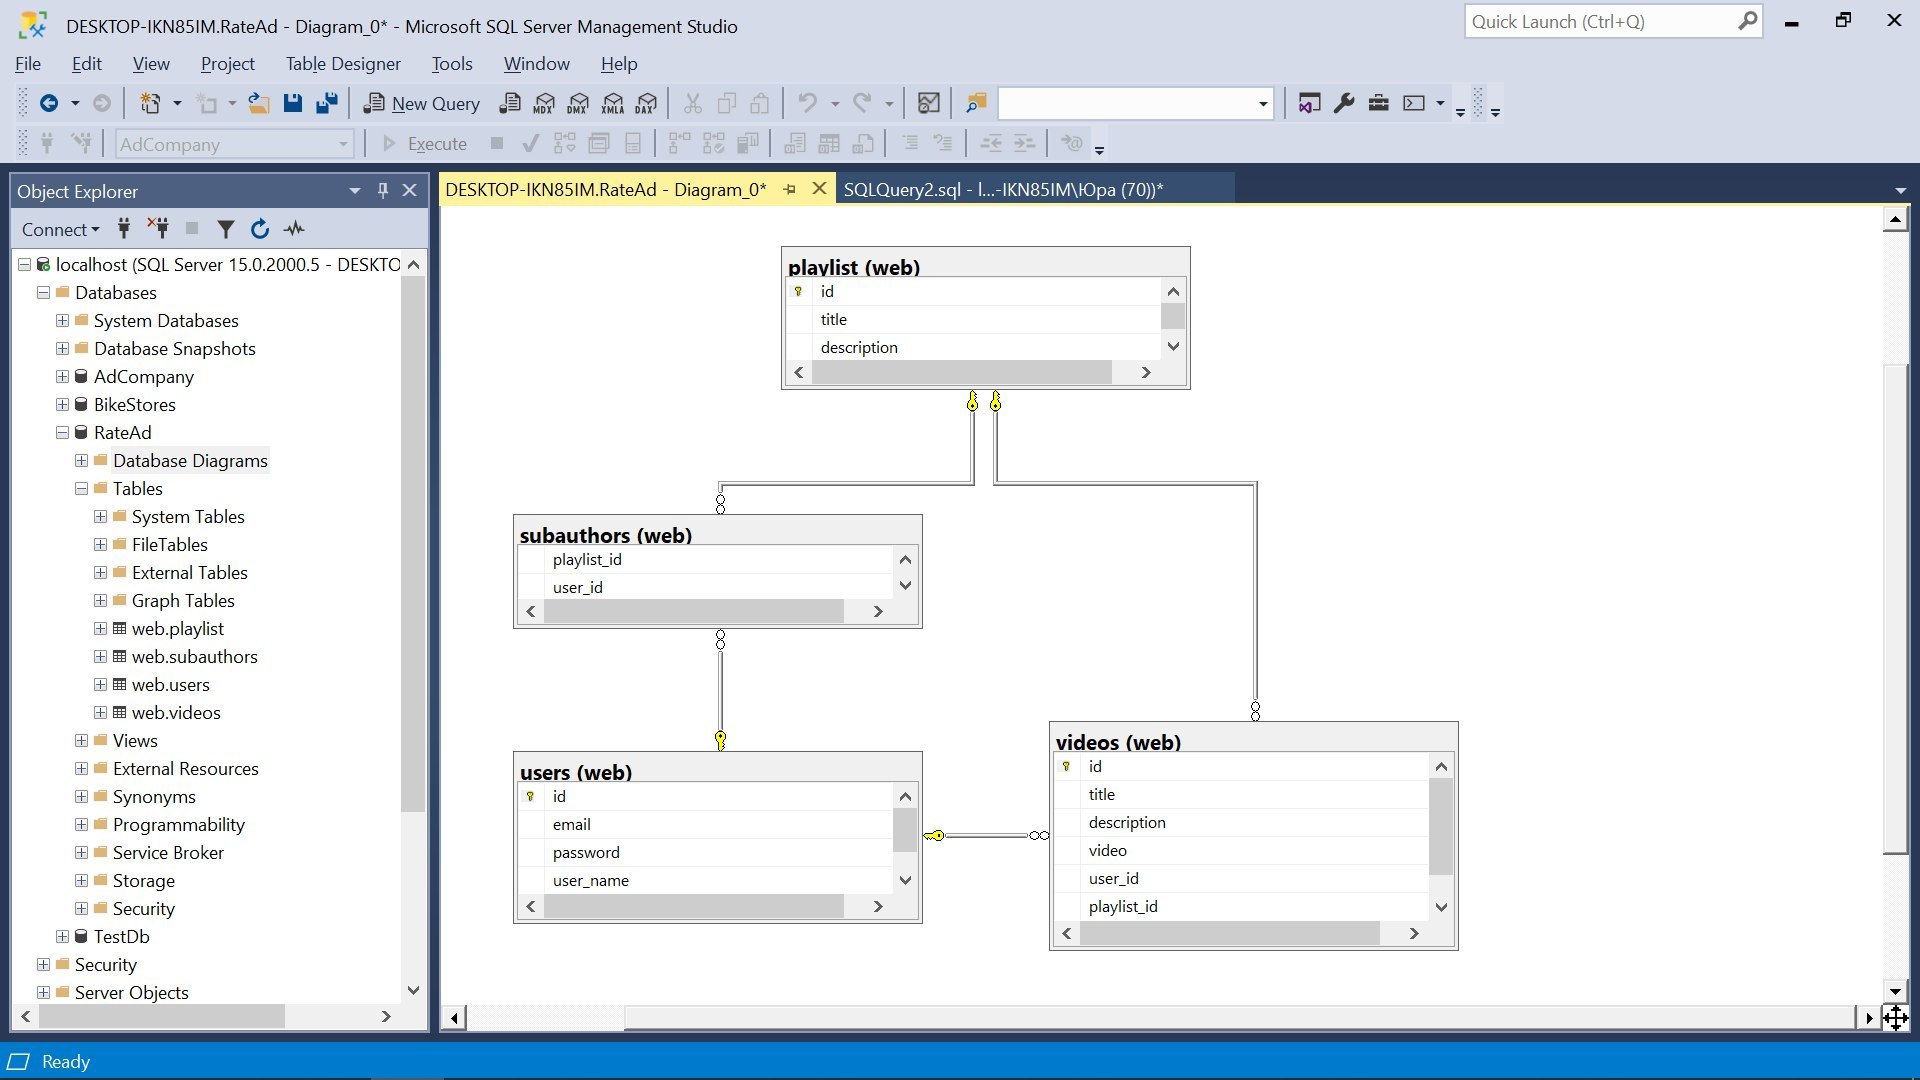1920x1080 pixels.
Task: Select the Views folder in RateAd
Action: [x=135, y=741]
